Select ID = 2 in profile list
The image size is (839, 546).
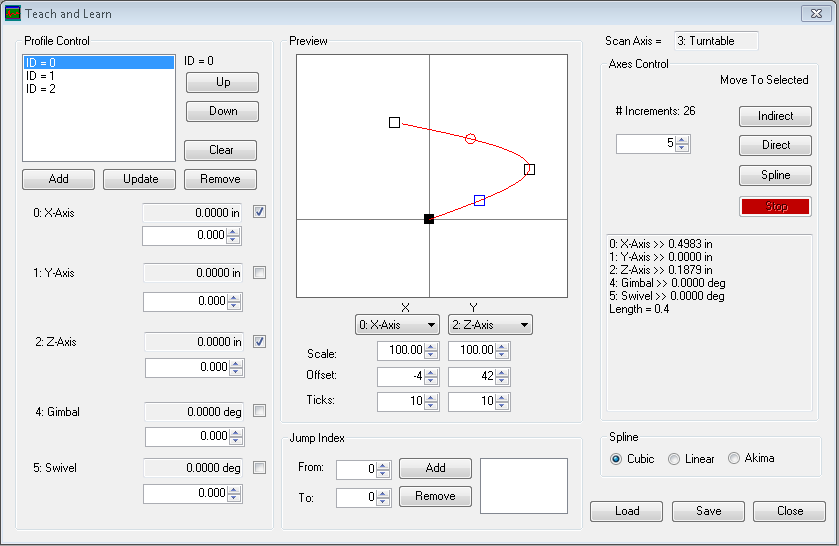[41, 89]
